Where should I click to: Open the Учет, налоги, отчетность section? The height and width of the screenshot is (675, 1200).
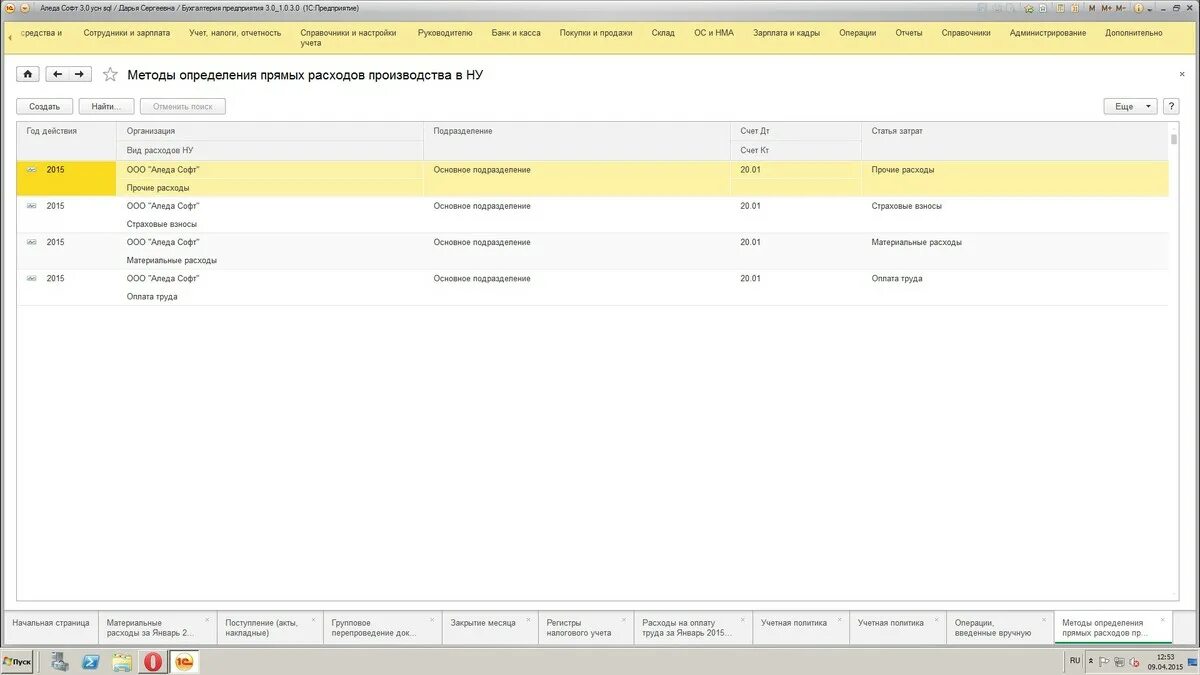(x=235, y=33)
